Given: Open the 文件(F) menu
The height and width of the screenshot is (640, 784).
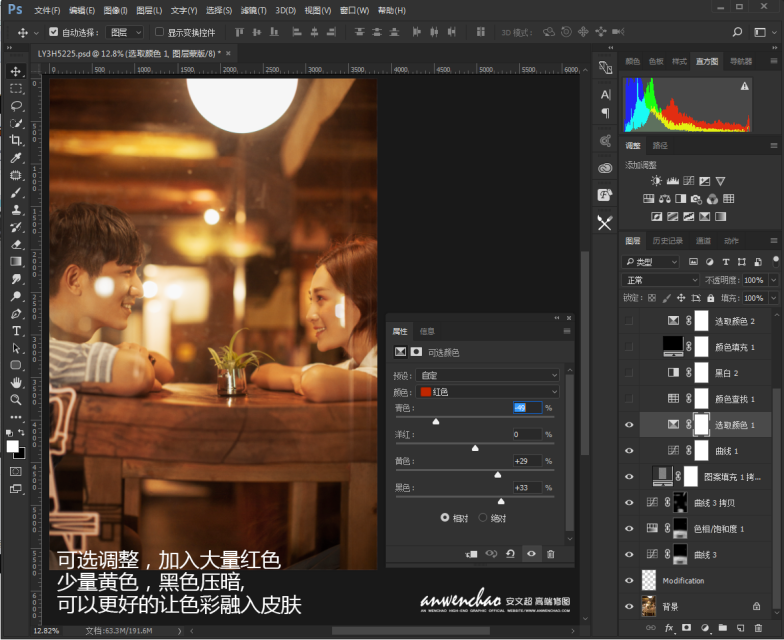Looking at the screenshot, I should 47,10.
